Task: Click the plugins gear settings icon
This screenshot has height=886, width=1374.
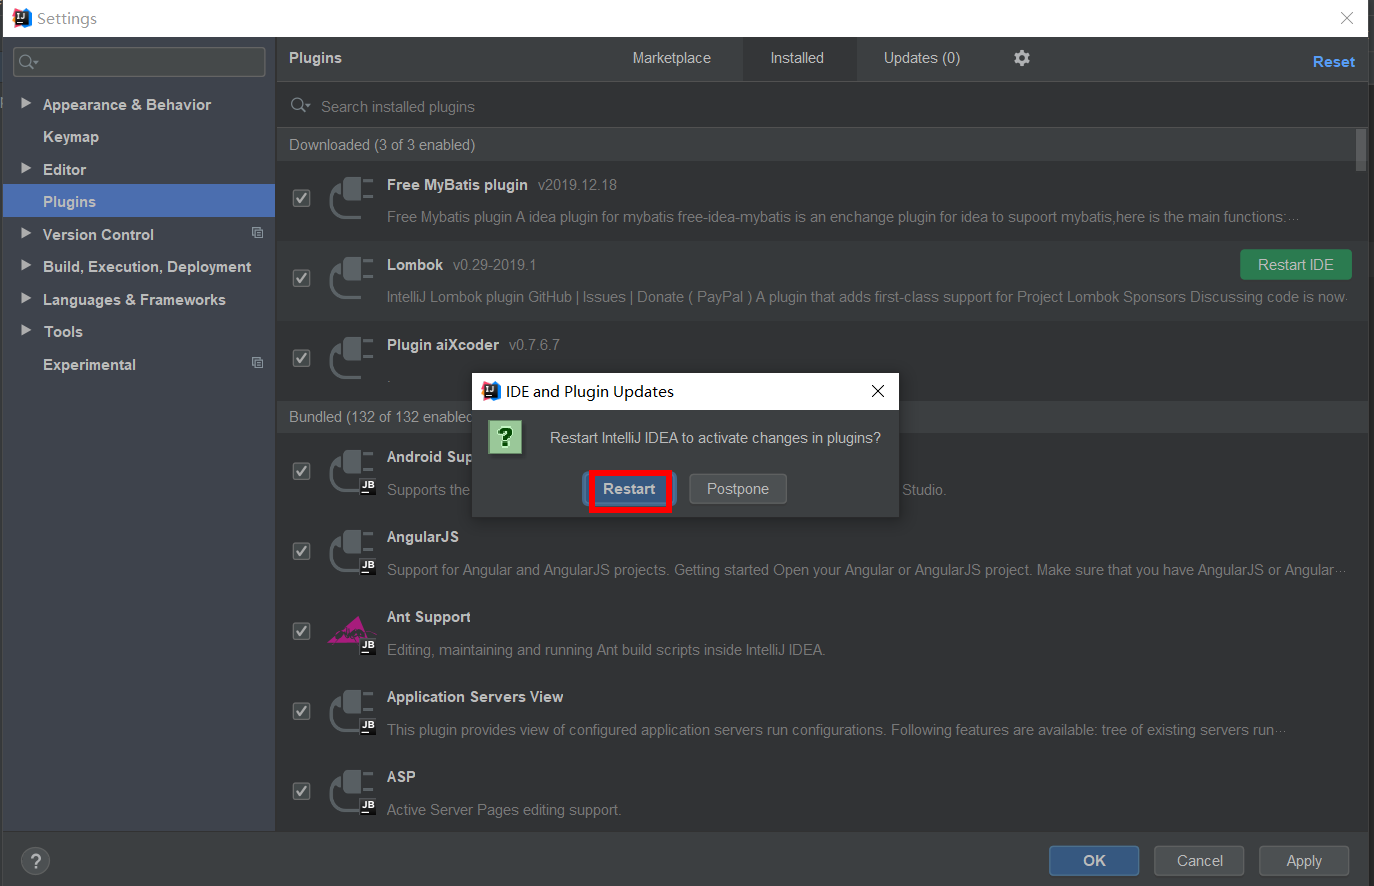Action: (x=1021, y=58)
